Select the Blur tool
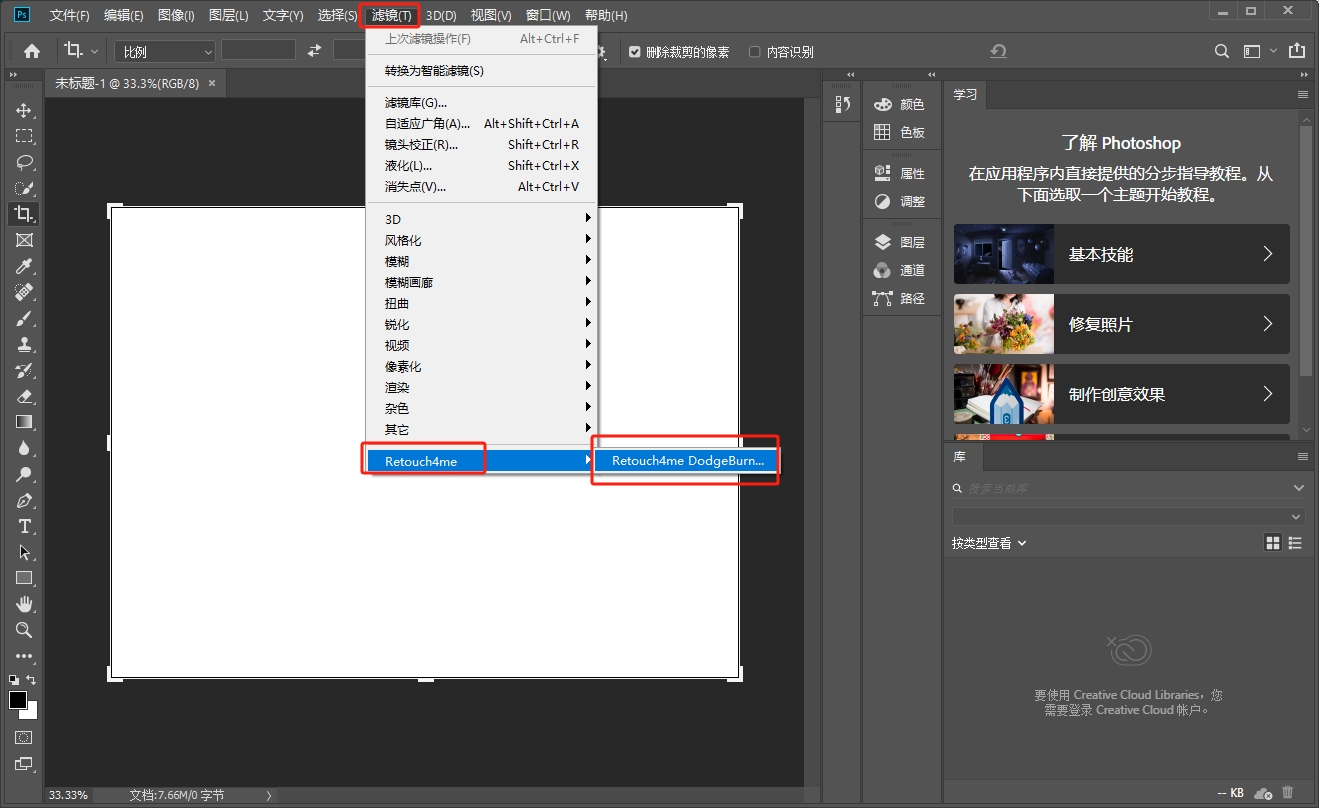1319x808 pixels. point(24,448)
